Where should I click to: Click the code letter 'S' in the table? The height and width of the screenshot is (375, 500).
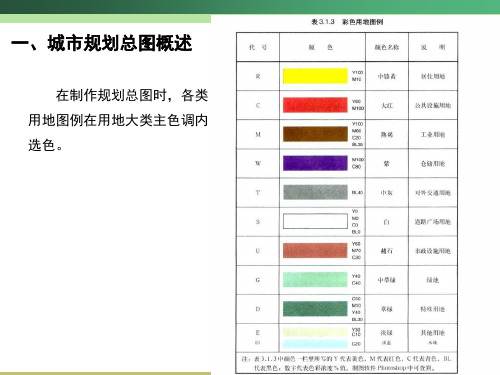(258, 222)
